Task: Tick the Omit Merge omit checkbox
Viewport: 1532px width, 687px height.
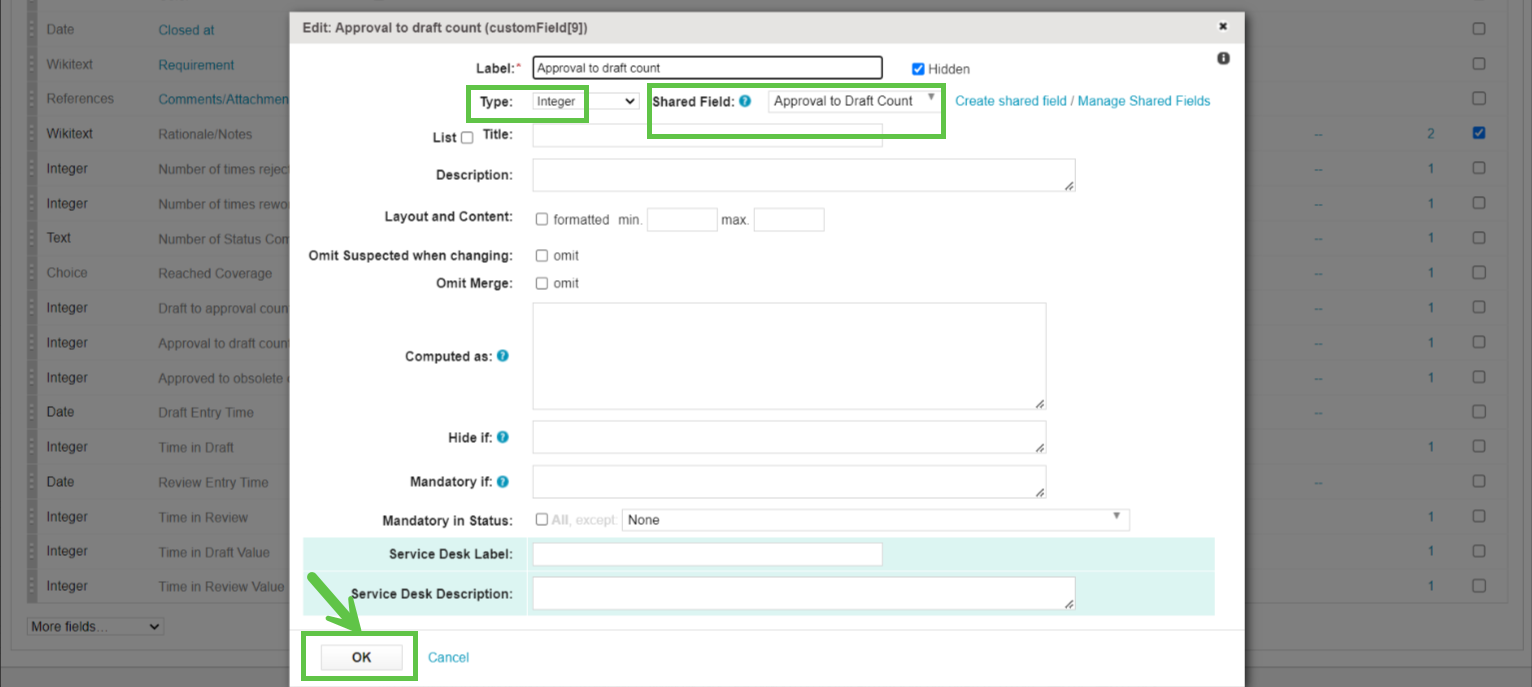Action: coord(542,283)
